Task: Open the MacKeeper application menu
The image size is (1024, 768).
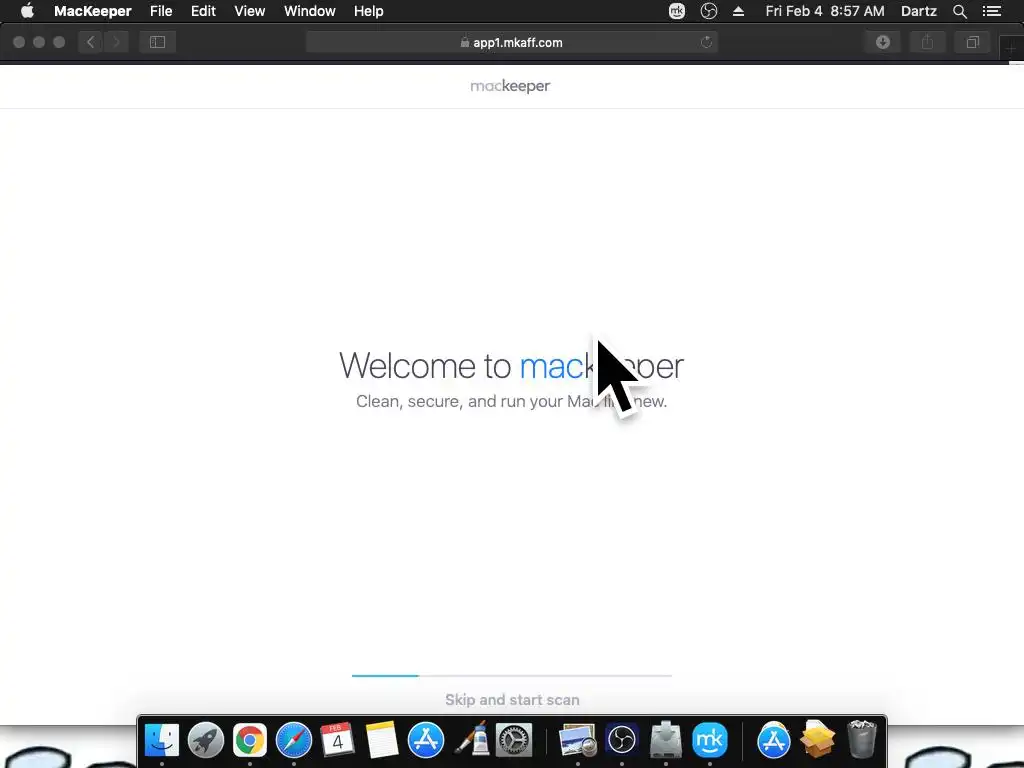Action: pyautogui.click(x=92, y=11)
